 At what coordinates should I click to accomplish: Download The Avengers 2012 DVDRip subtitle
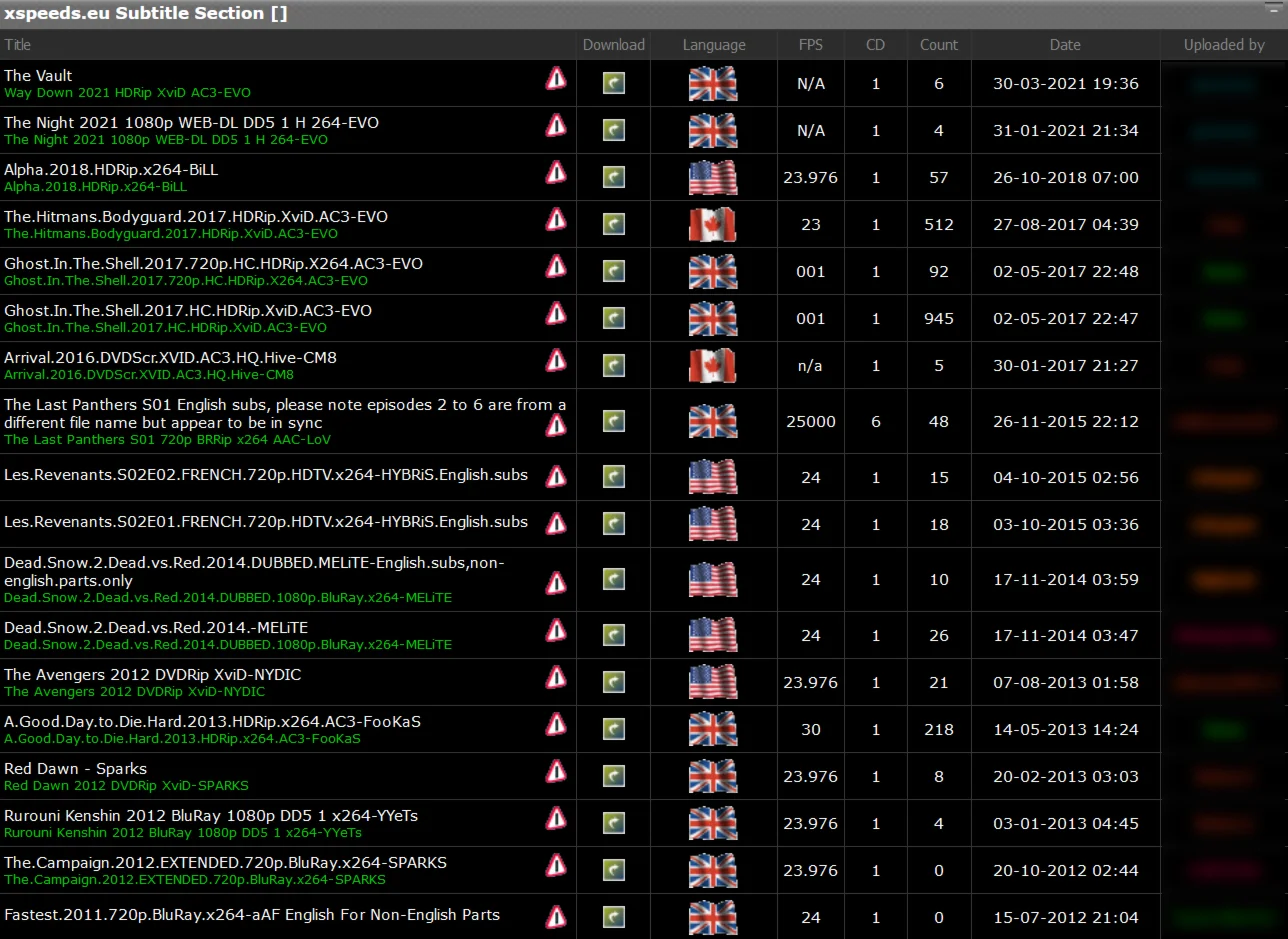point(614,682)
